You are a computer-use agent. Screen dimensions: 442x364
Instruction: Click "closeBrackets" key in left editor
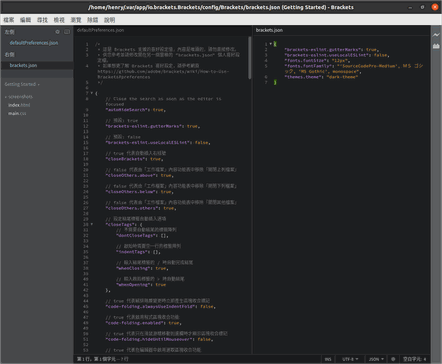(125, 159)
